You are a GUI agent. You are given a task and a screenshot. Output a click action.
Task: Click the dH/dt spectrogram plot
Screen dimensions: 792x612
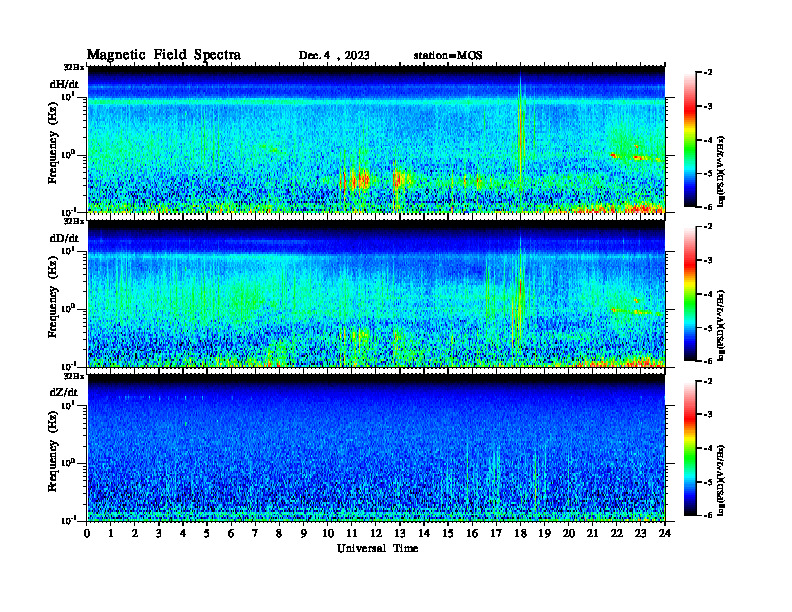tap(376, 139)
